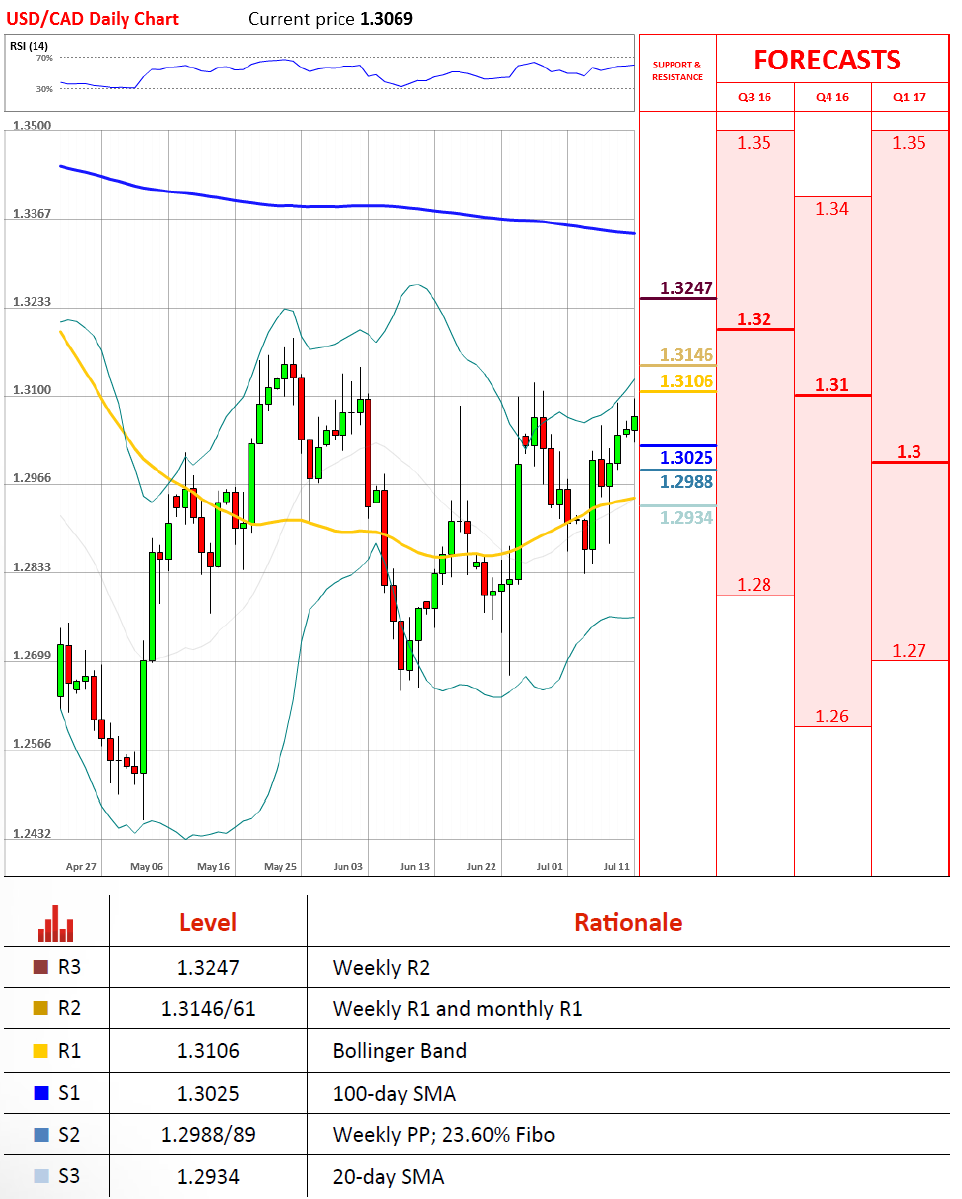Click the current price value 1.3069
Screen dimensions: 962x1199
point(386,19)
